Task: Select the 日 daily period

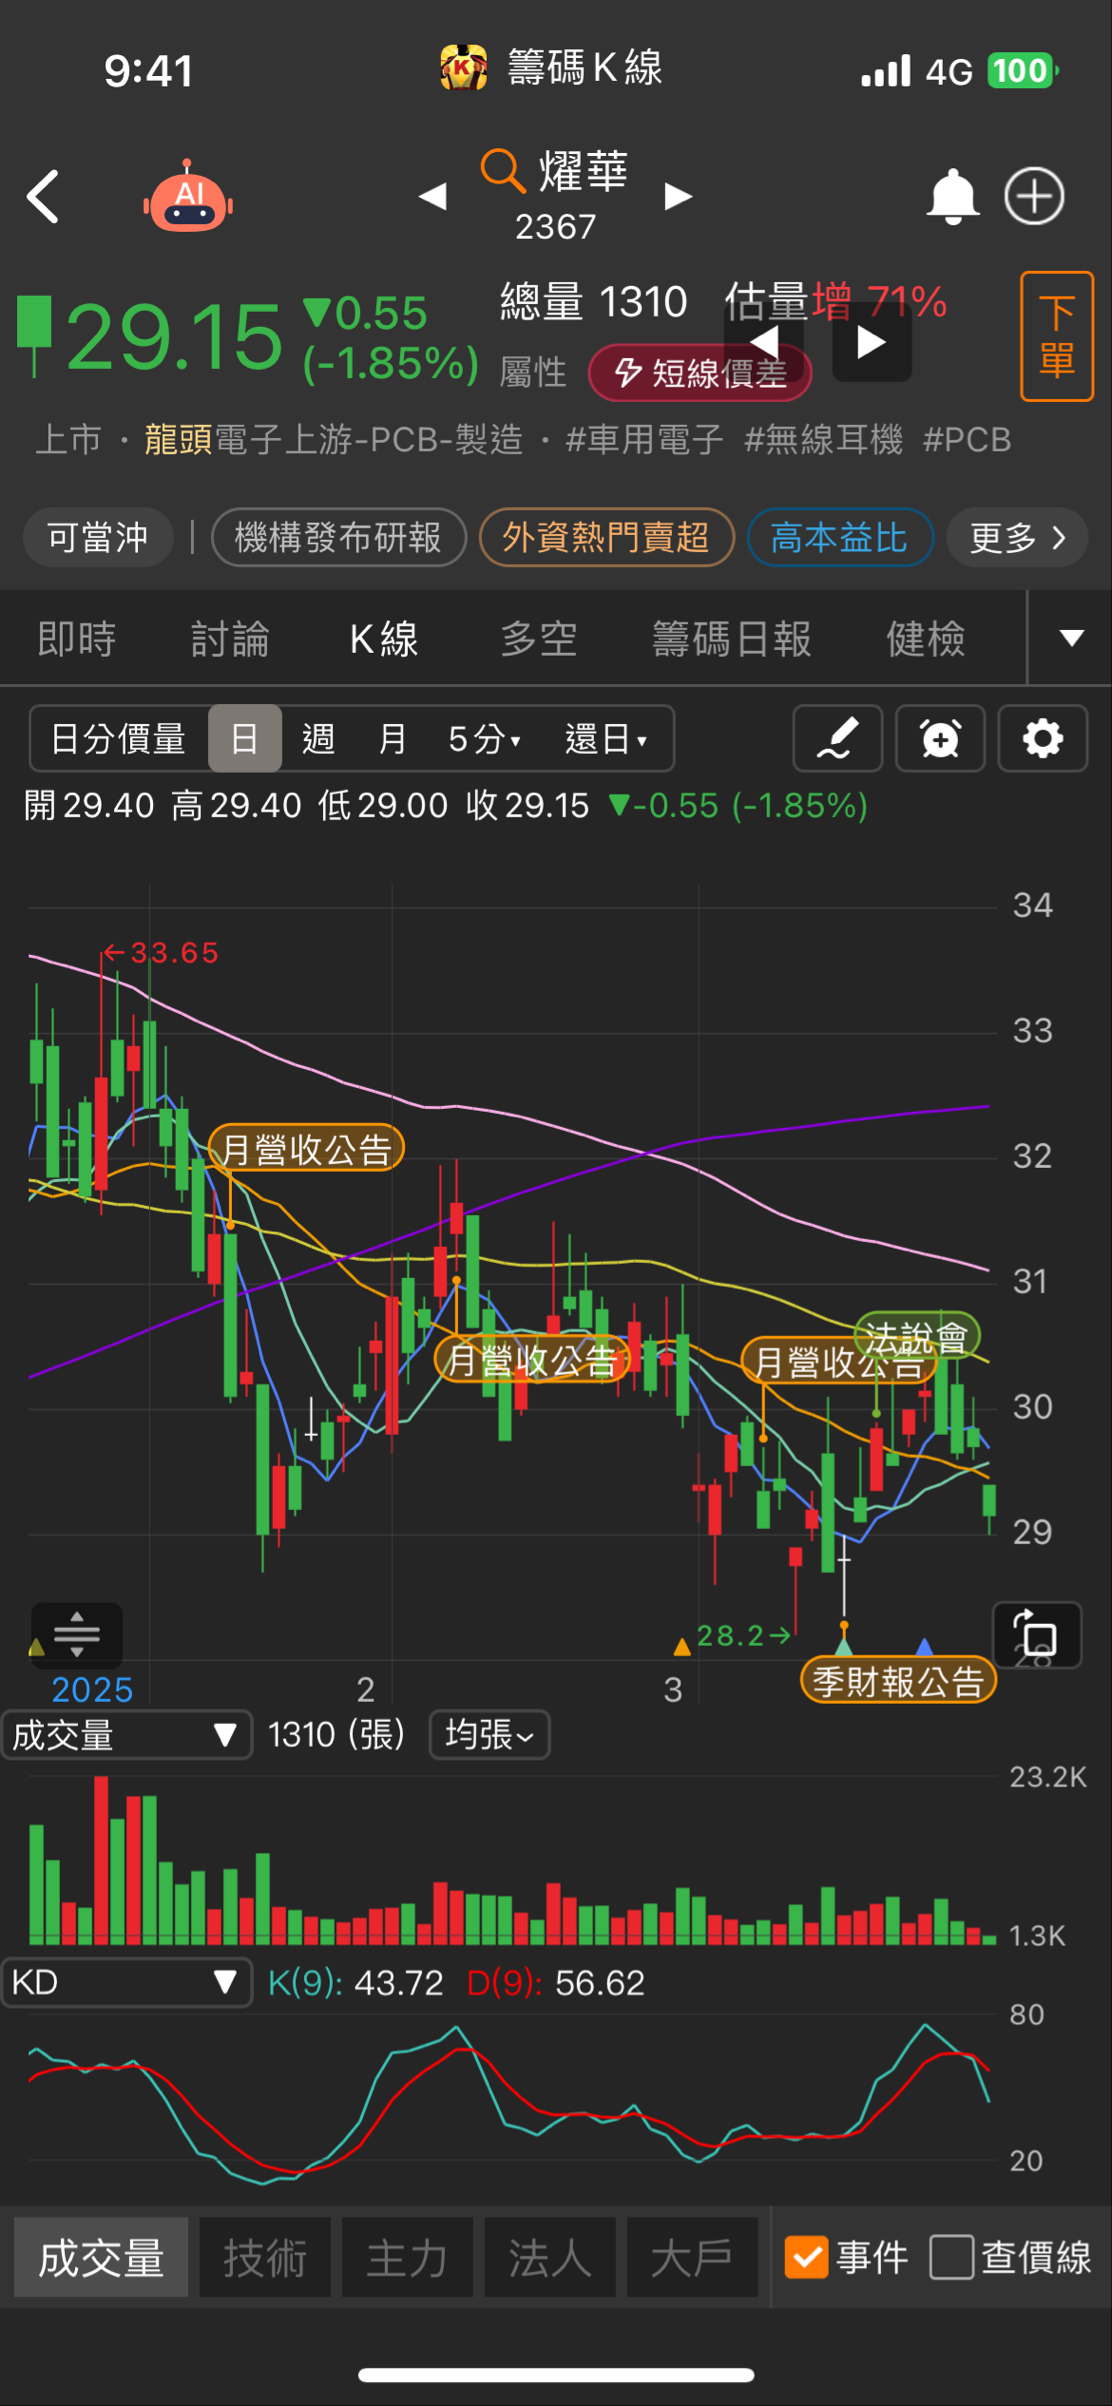Action: point(245,739)
